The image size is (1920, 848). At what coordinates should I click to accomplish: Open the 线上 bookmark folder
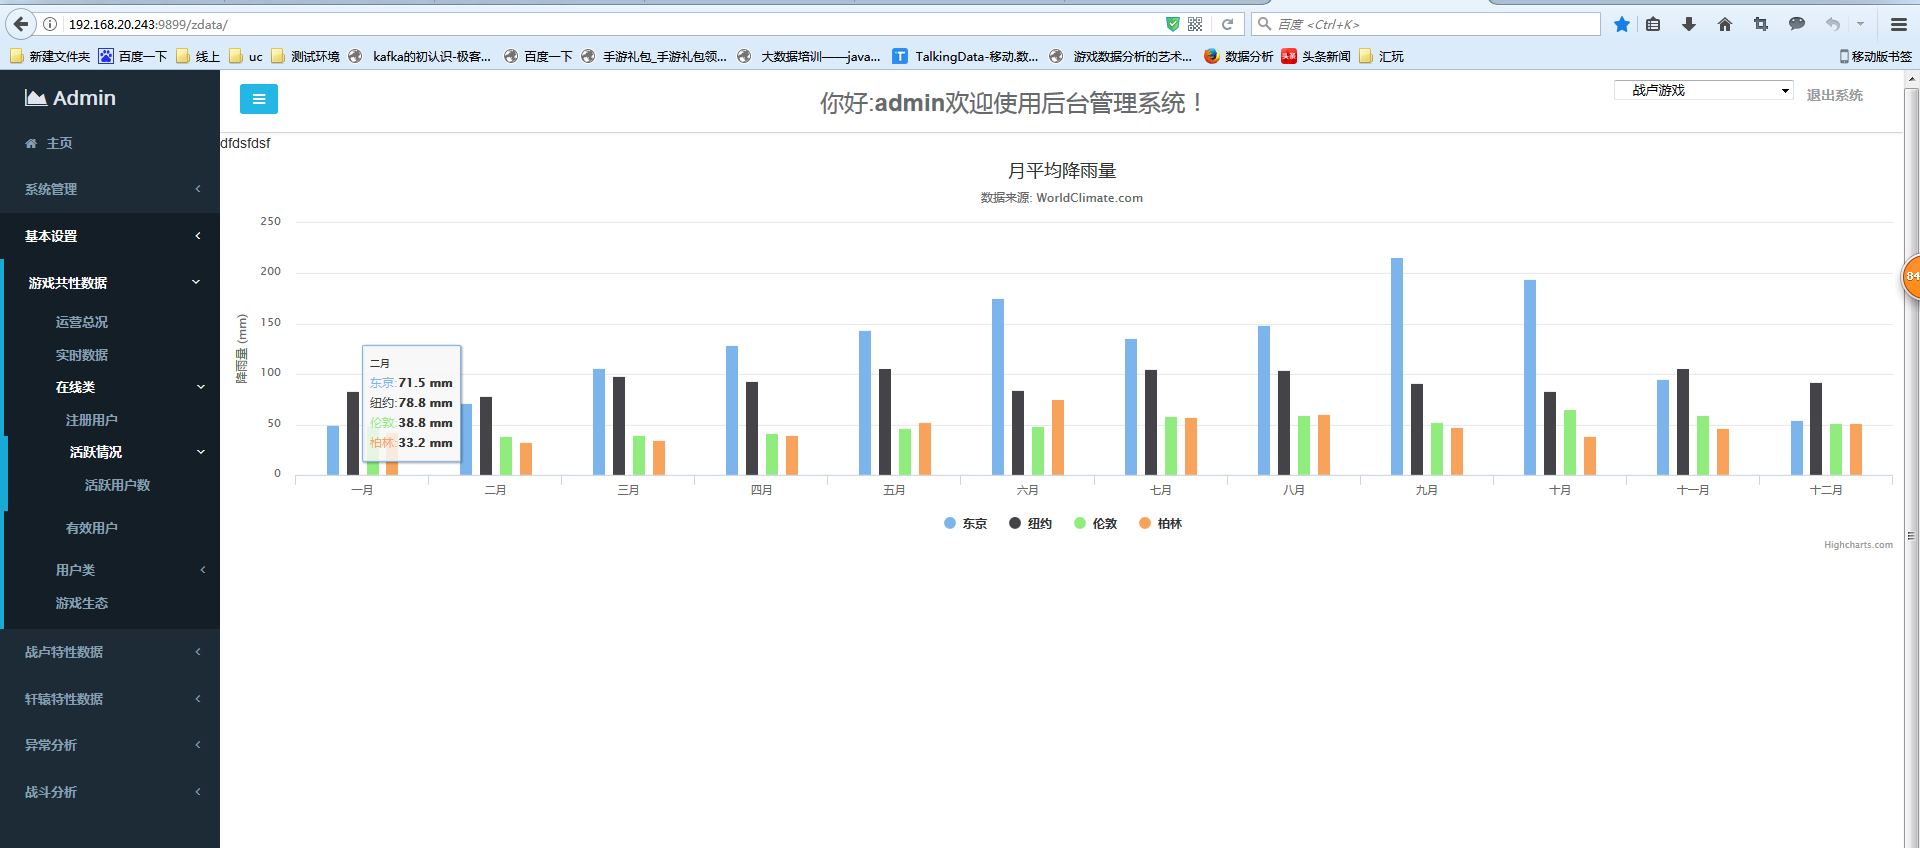tap(198, 56)
